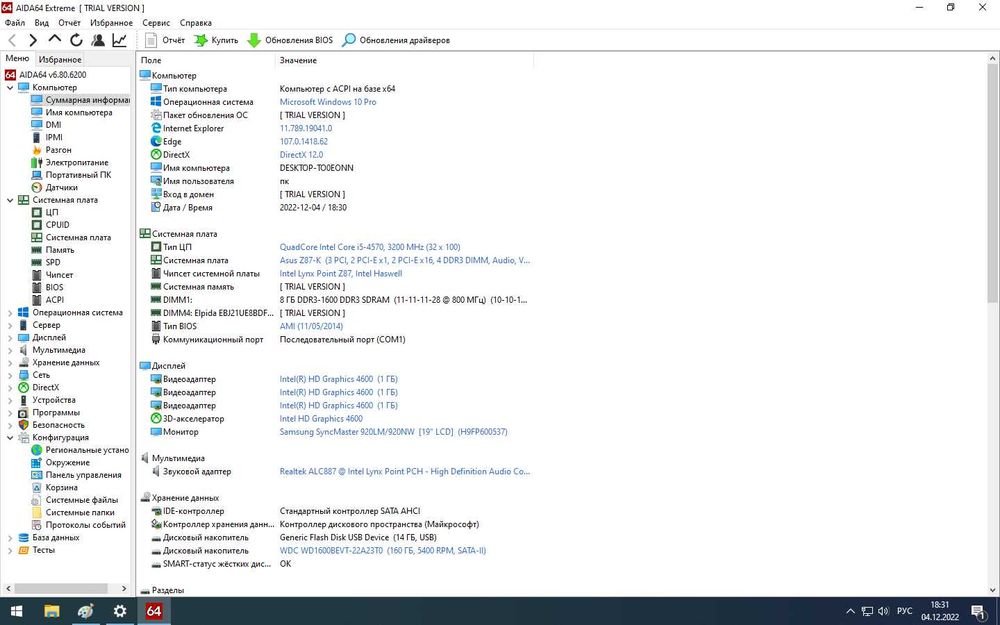Expand the Операционная система tree node
This screenshot has width=1000, height=625.
point(10,312)
